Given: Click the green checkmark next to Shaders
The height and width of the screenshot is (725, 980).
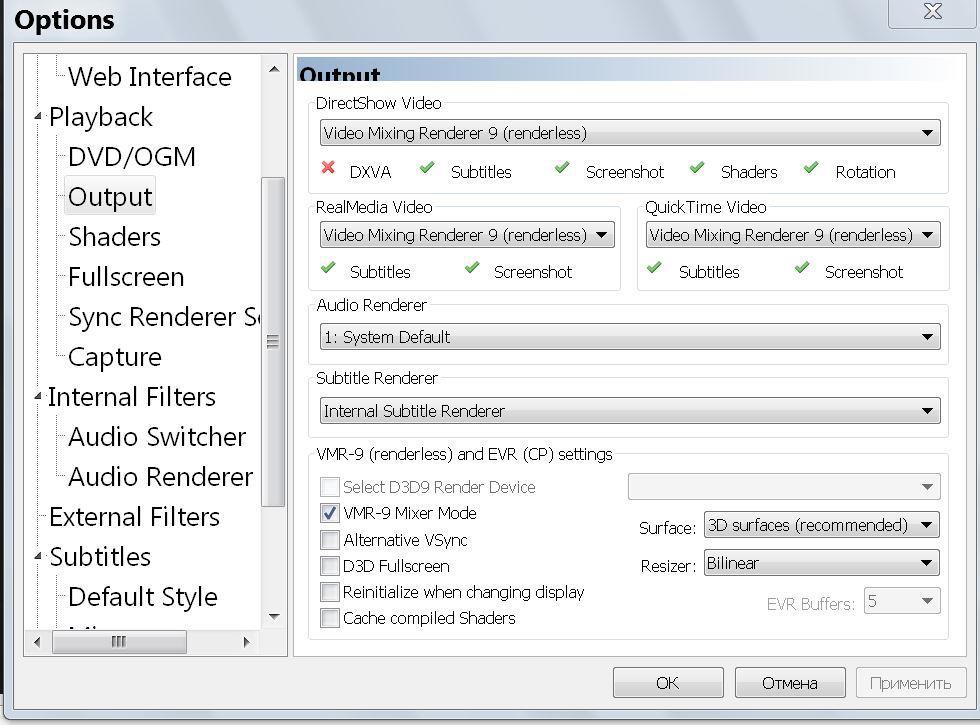Looking at the screenshot, I should (697, 169).
